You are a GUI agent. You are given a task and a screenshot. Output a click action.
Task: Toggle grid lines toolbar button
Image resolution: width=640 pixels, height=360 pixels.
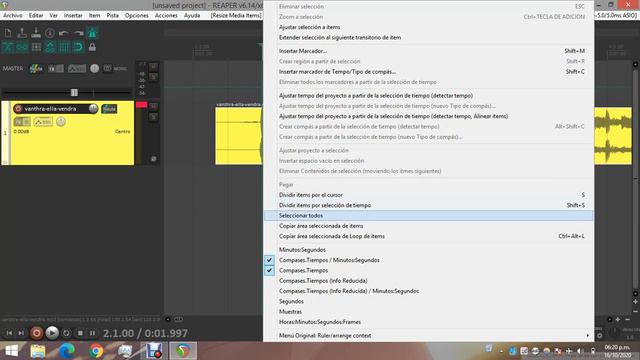(64, 47)
